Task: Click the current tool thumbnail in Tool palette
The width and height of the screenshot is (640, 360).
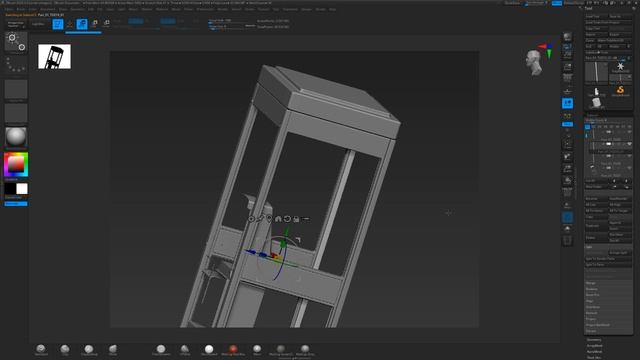Action: [x=596, y=73]
